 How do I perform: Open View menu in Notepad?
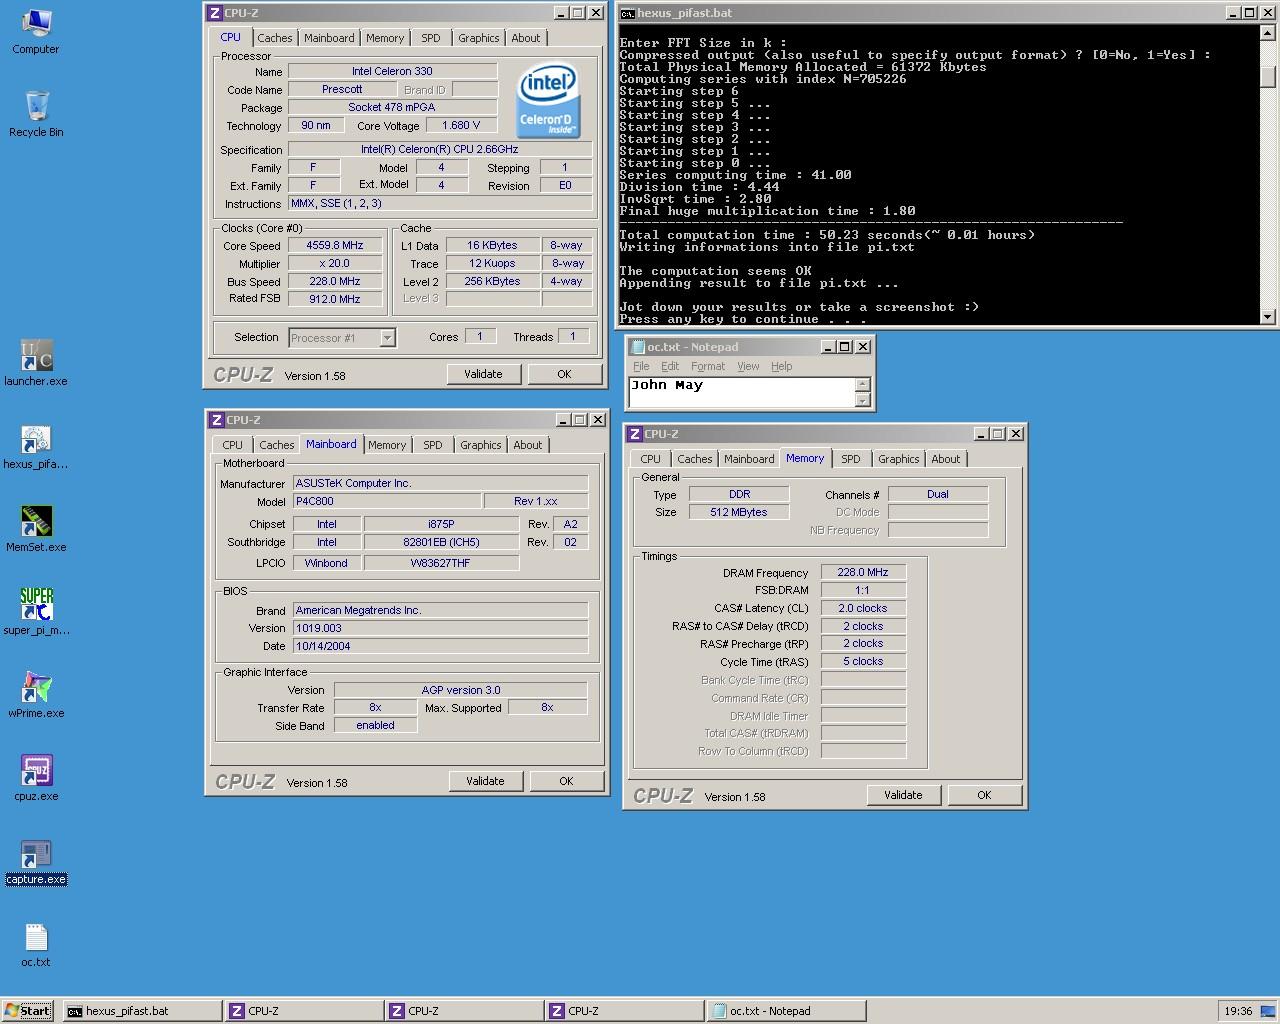pos(748,366)
